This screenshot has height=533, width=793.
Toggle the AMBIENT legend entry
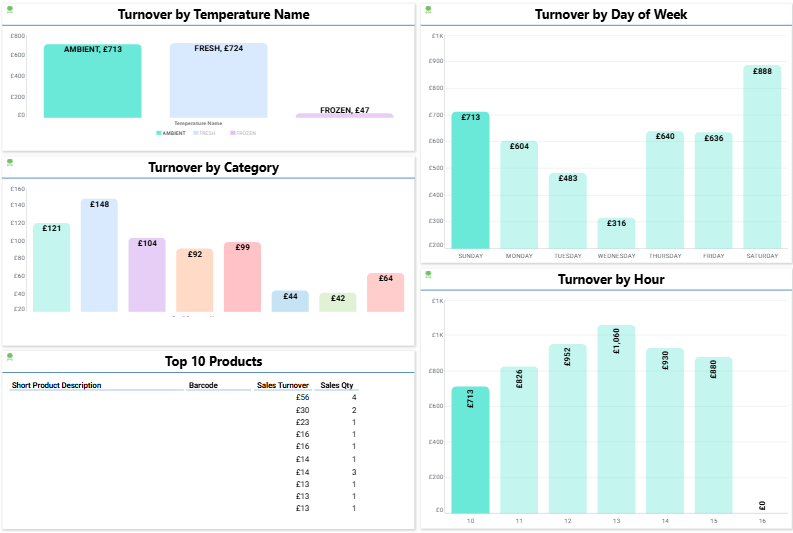point(170,133)
